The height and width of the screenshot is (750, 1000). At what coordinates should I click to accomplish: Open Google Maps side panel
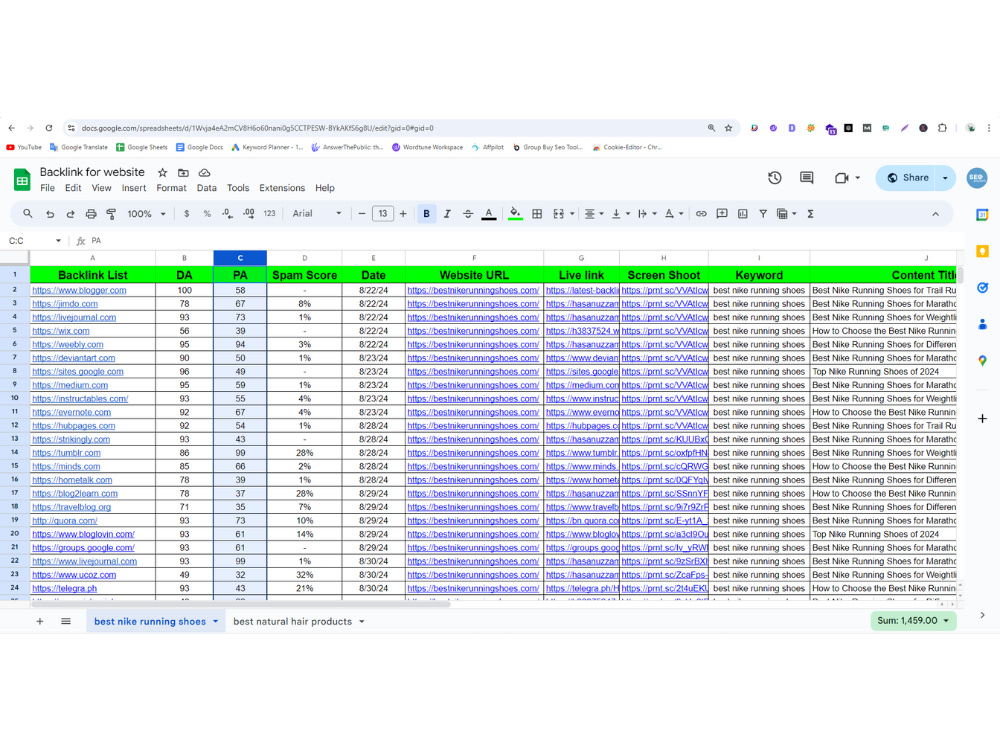[x=982, y=361]
